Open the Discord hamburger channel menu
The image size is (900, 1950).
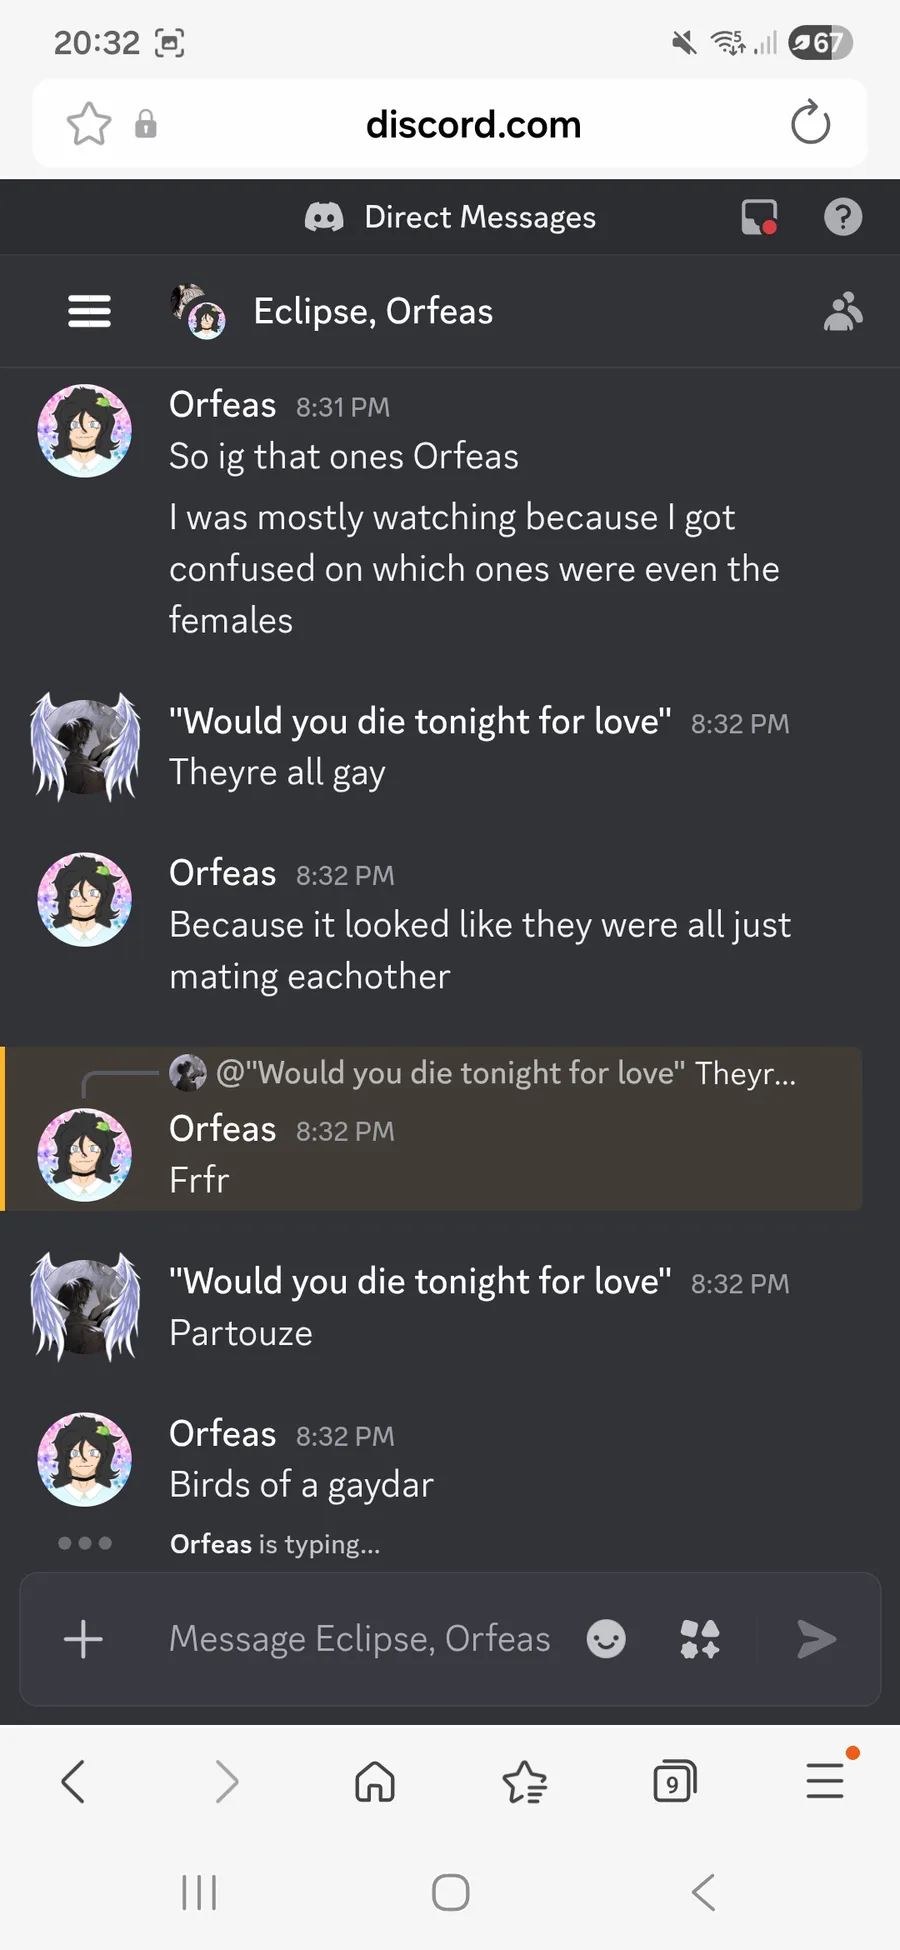(89, 312)
